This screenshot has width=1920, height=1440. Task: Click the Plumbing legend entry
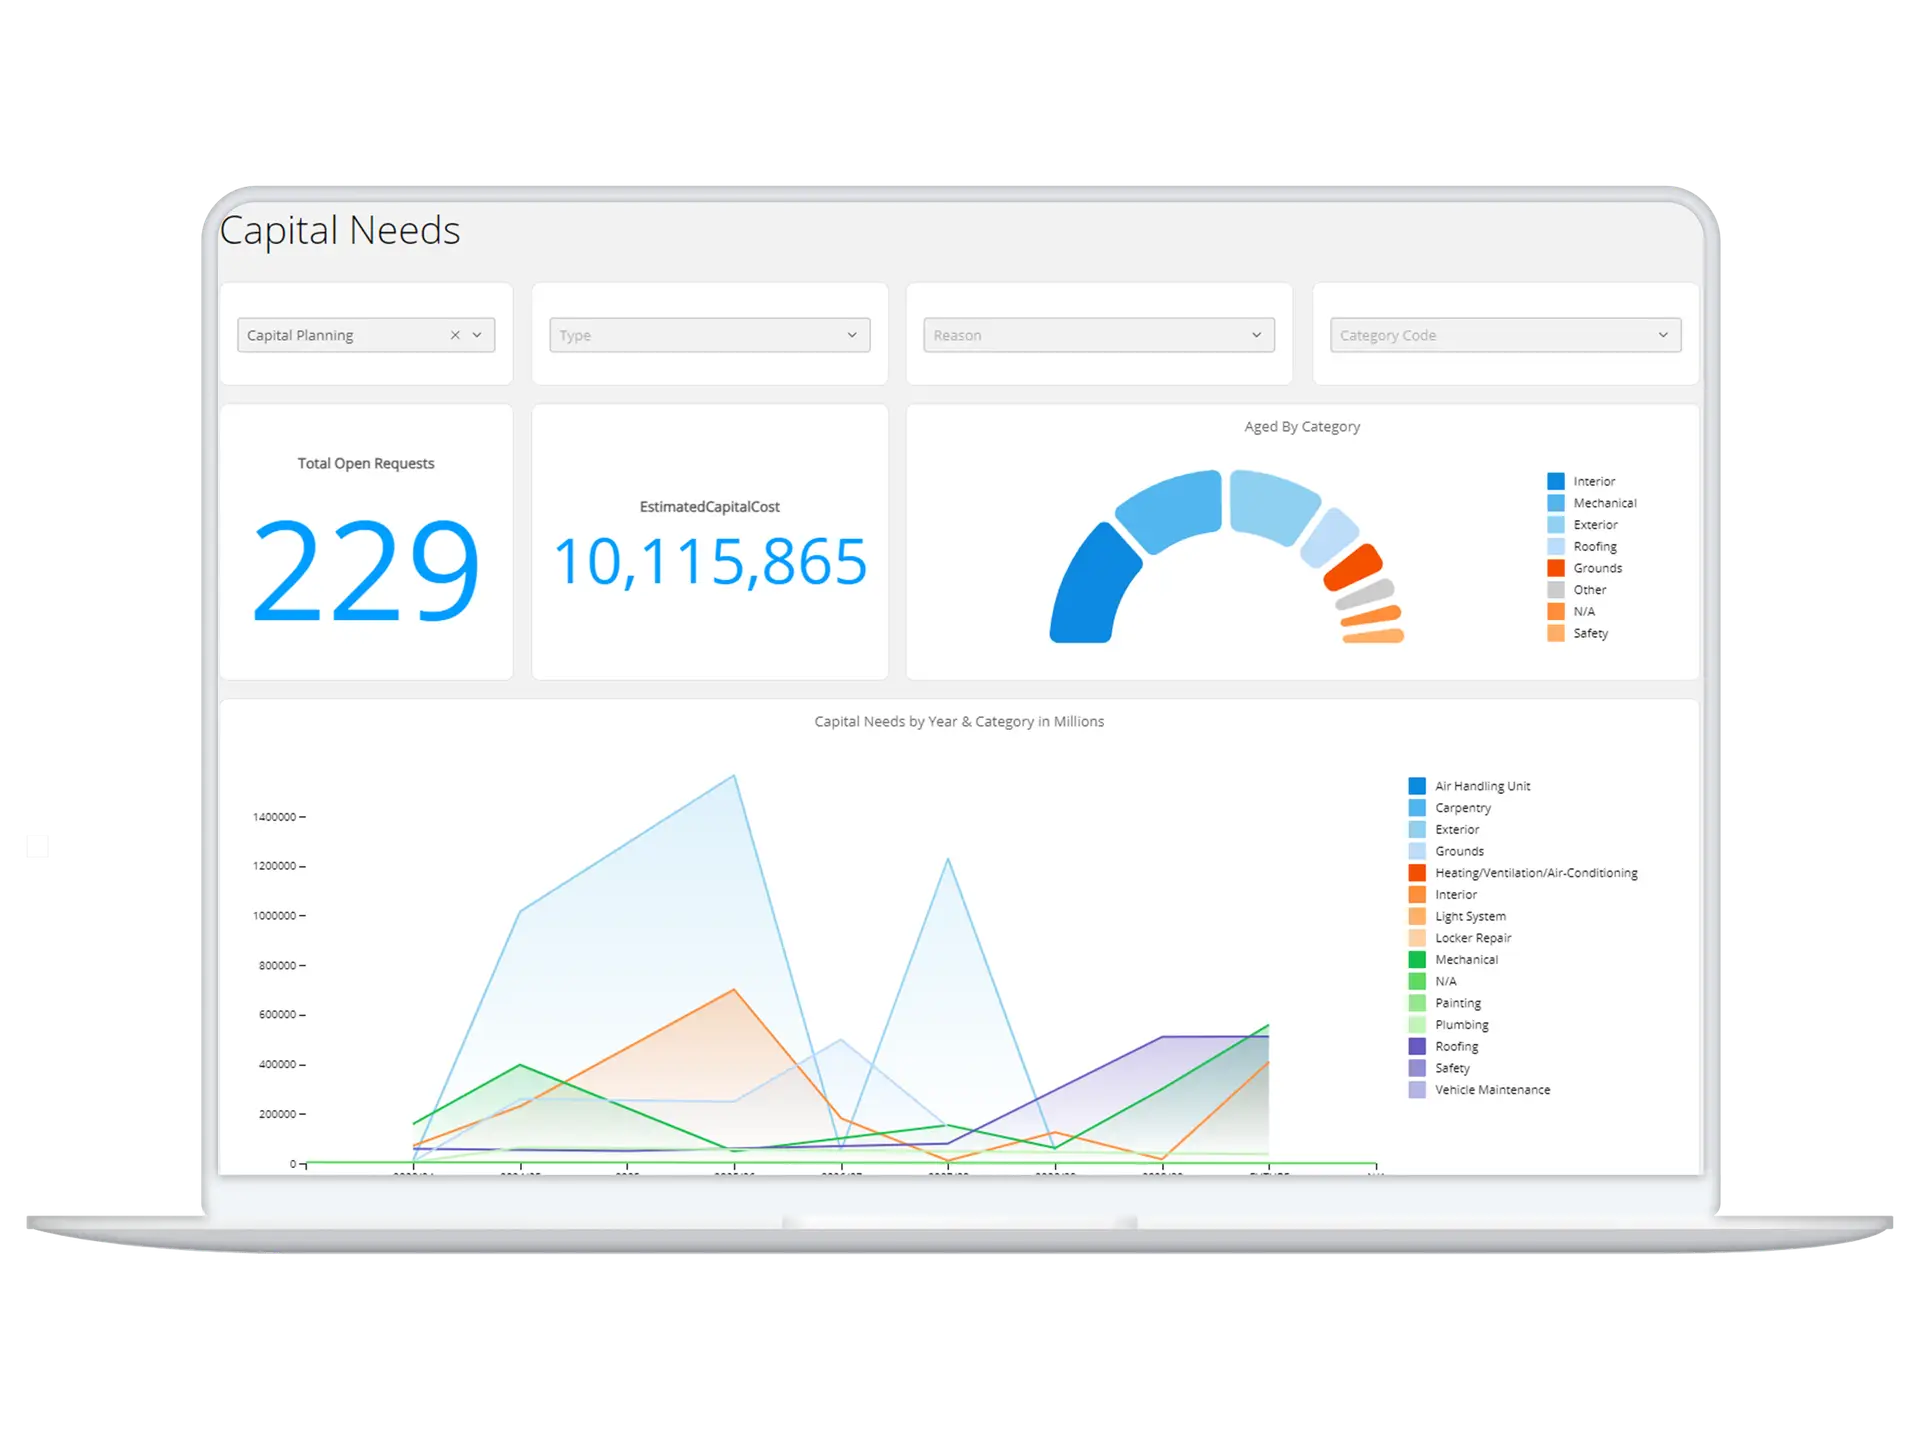point(1461,1025)
